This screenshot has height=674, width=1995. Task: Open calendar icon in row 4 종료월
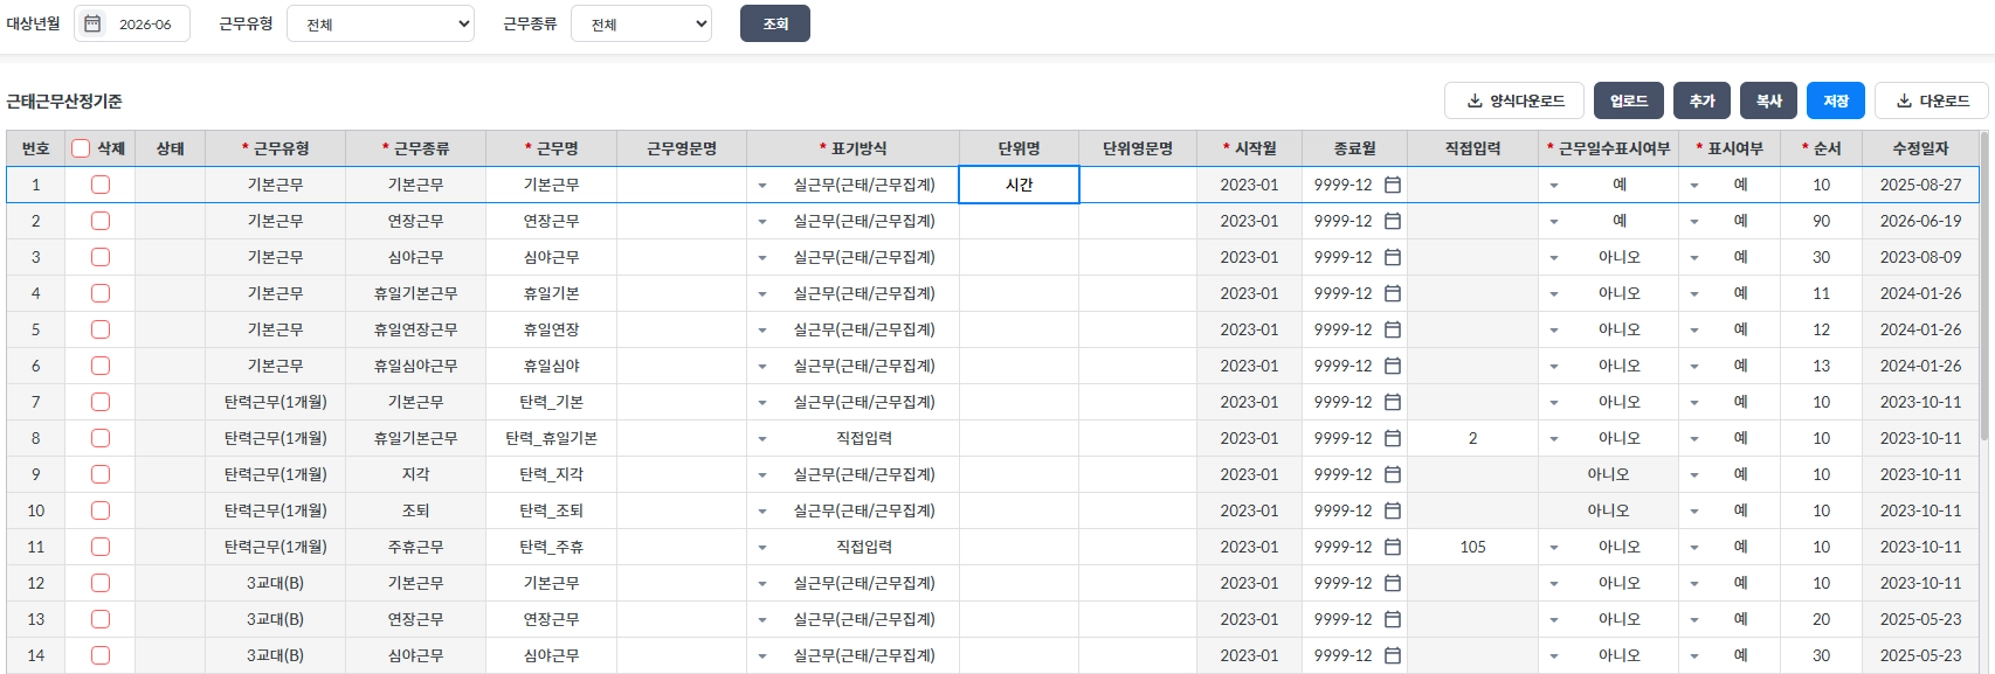pyautogui.click(x=1392, y=293)
